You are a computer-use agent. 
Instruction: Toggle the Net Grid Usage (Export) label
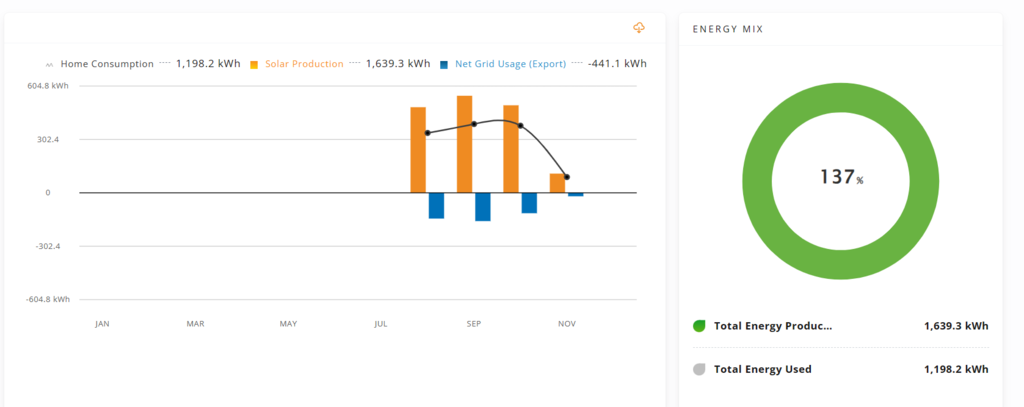[510, 63]
